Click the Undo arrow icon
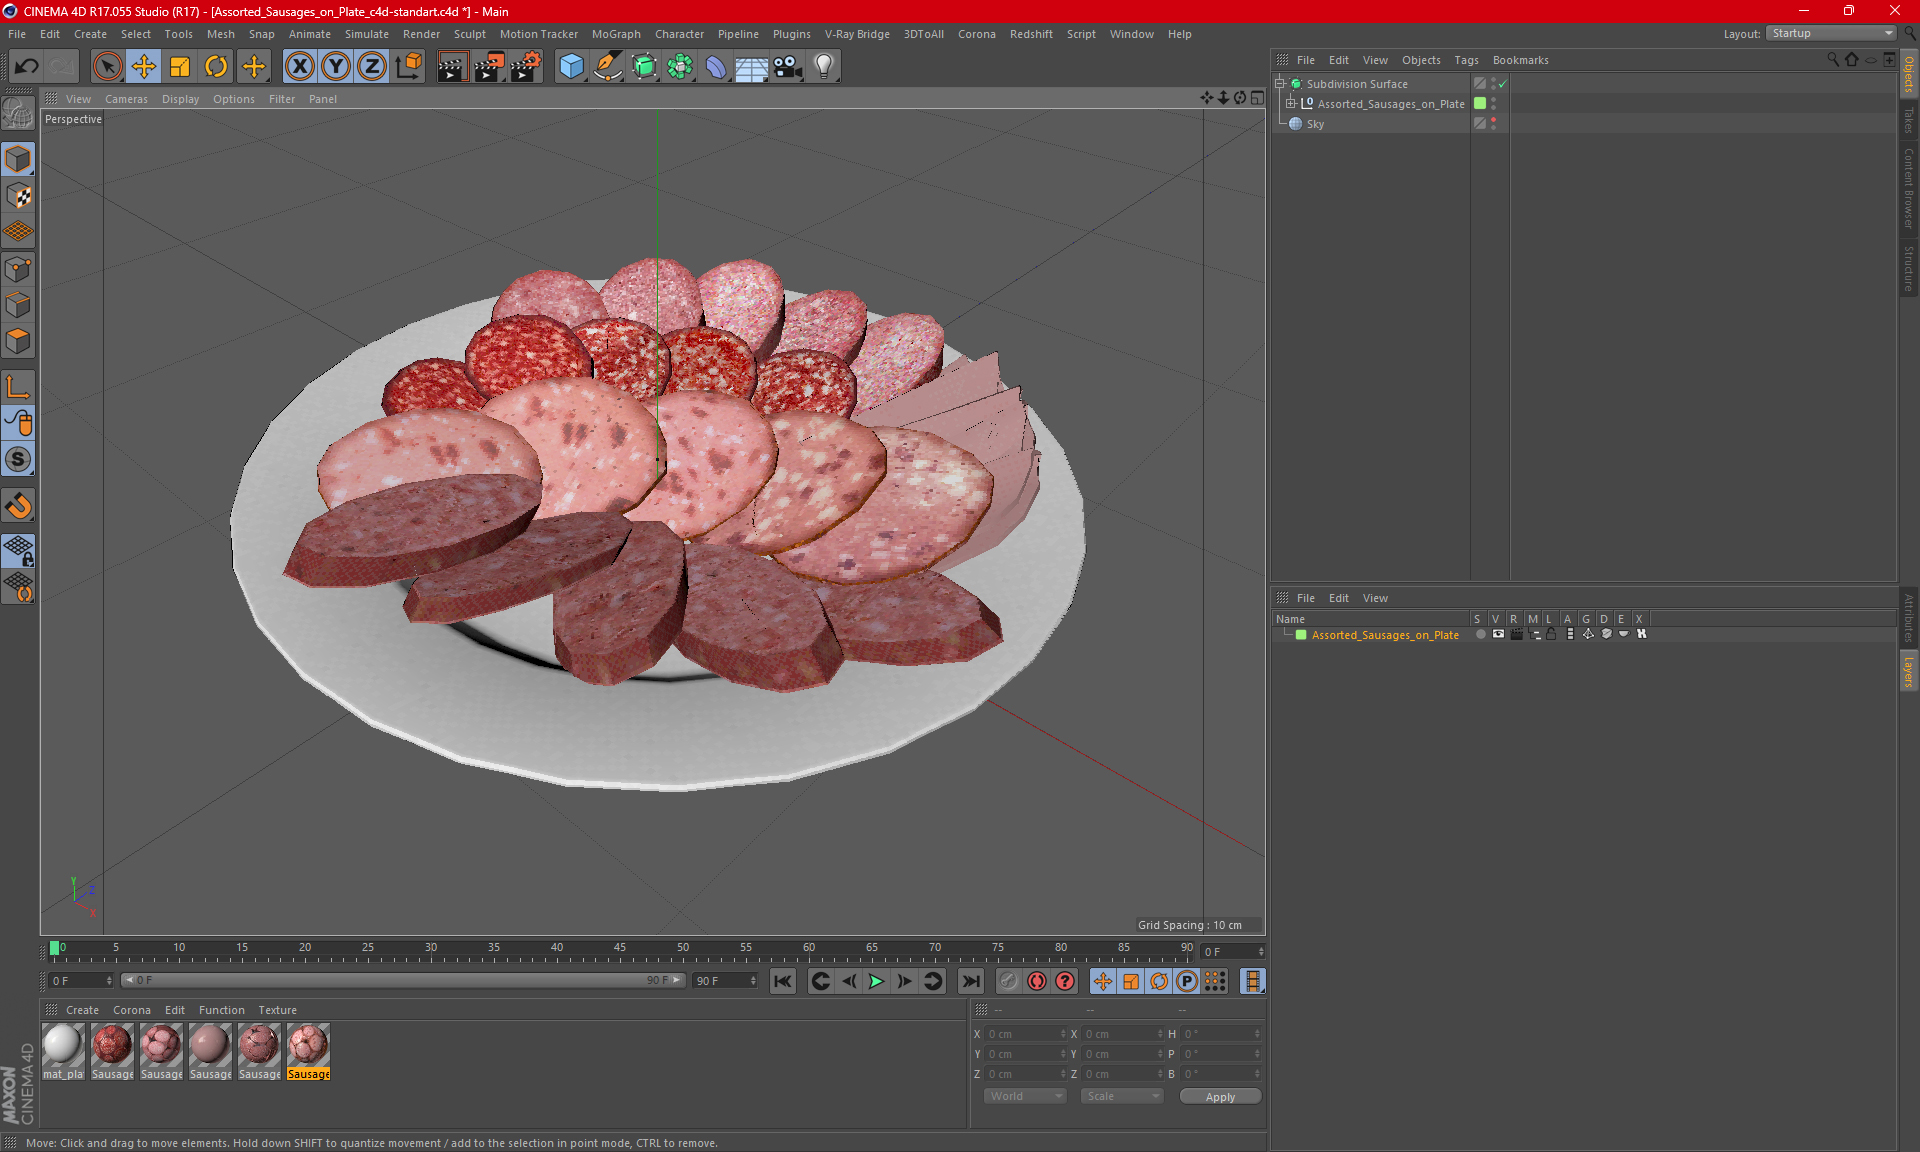This screenshot has width=1920, height=1152. click(26, 67)
